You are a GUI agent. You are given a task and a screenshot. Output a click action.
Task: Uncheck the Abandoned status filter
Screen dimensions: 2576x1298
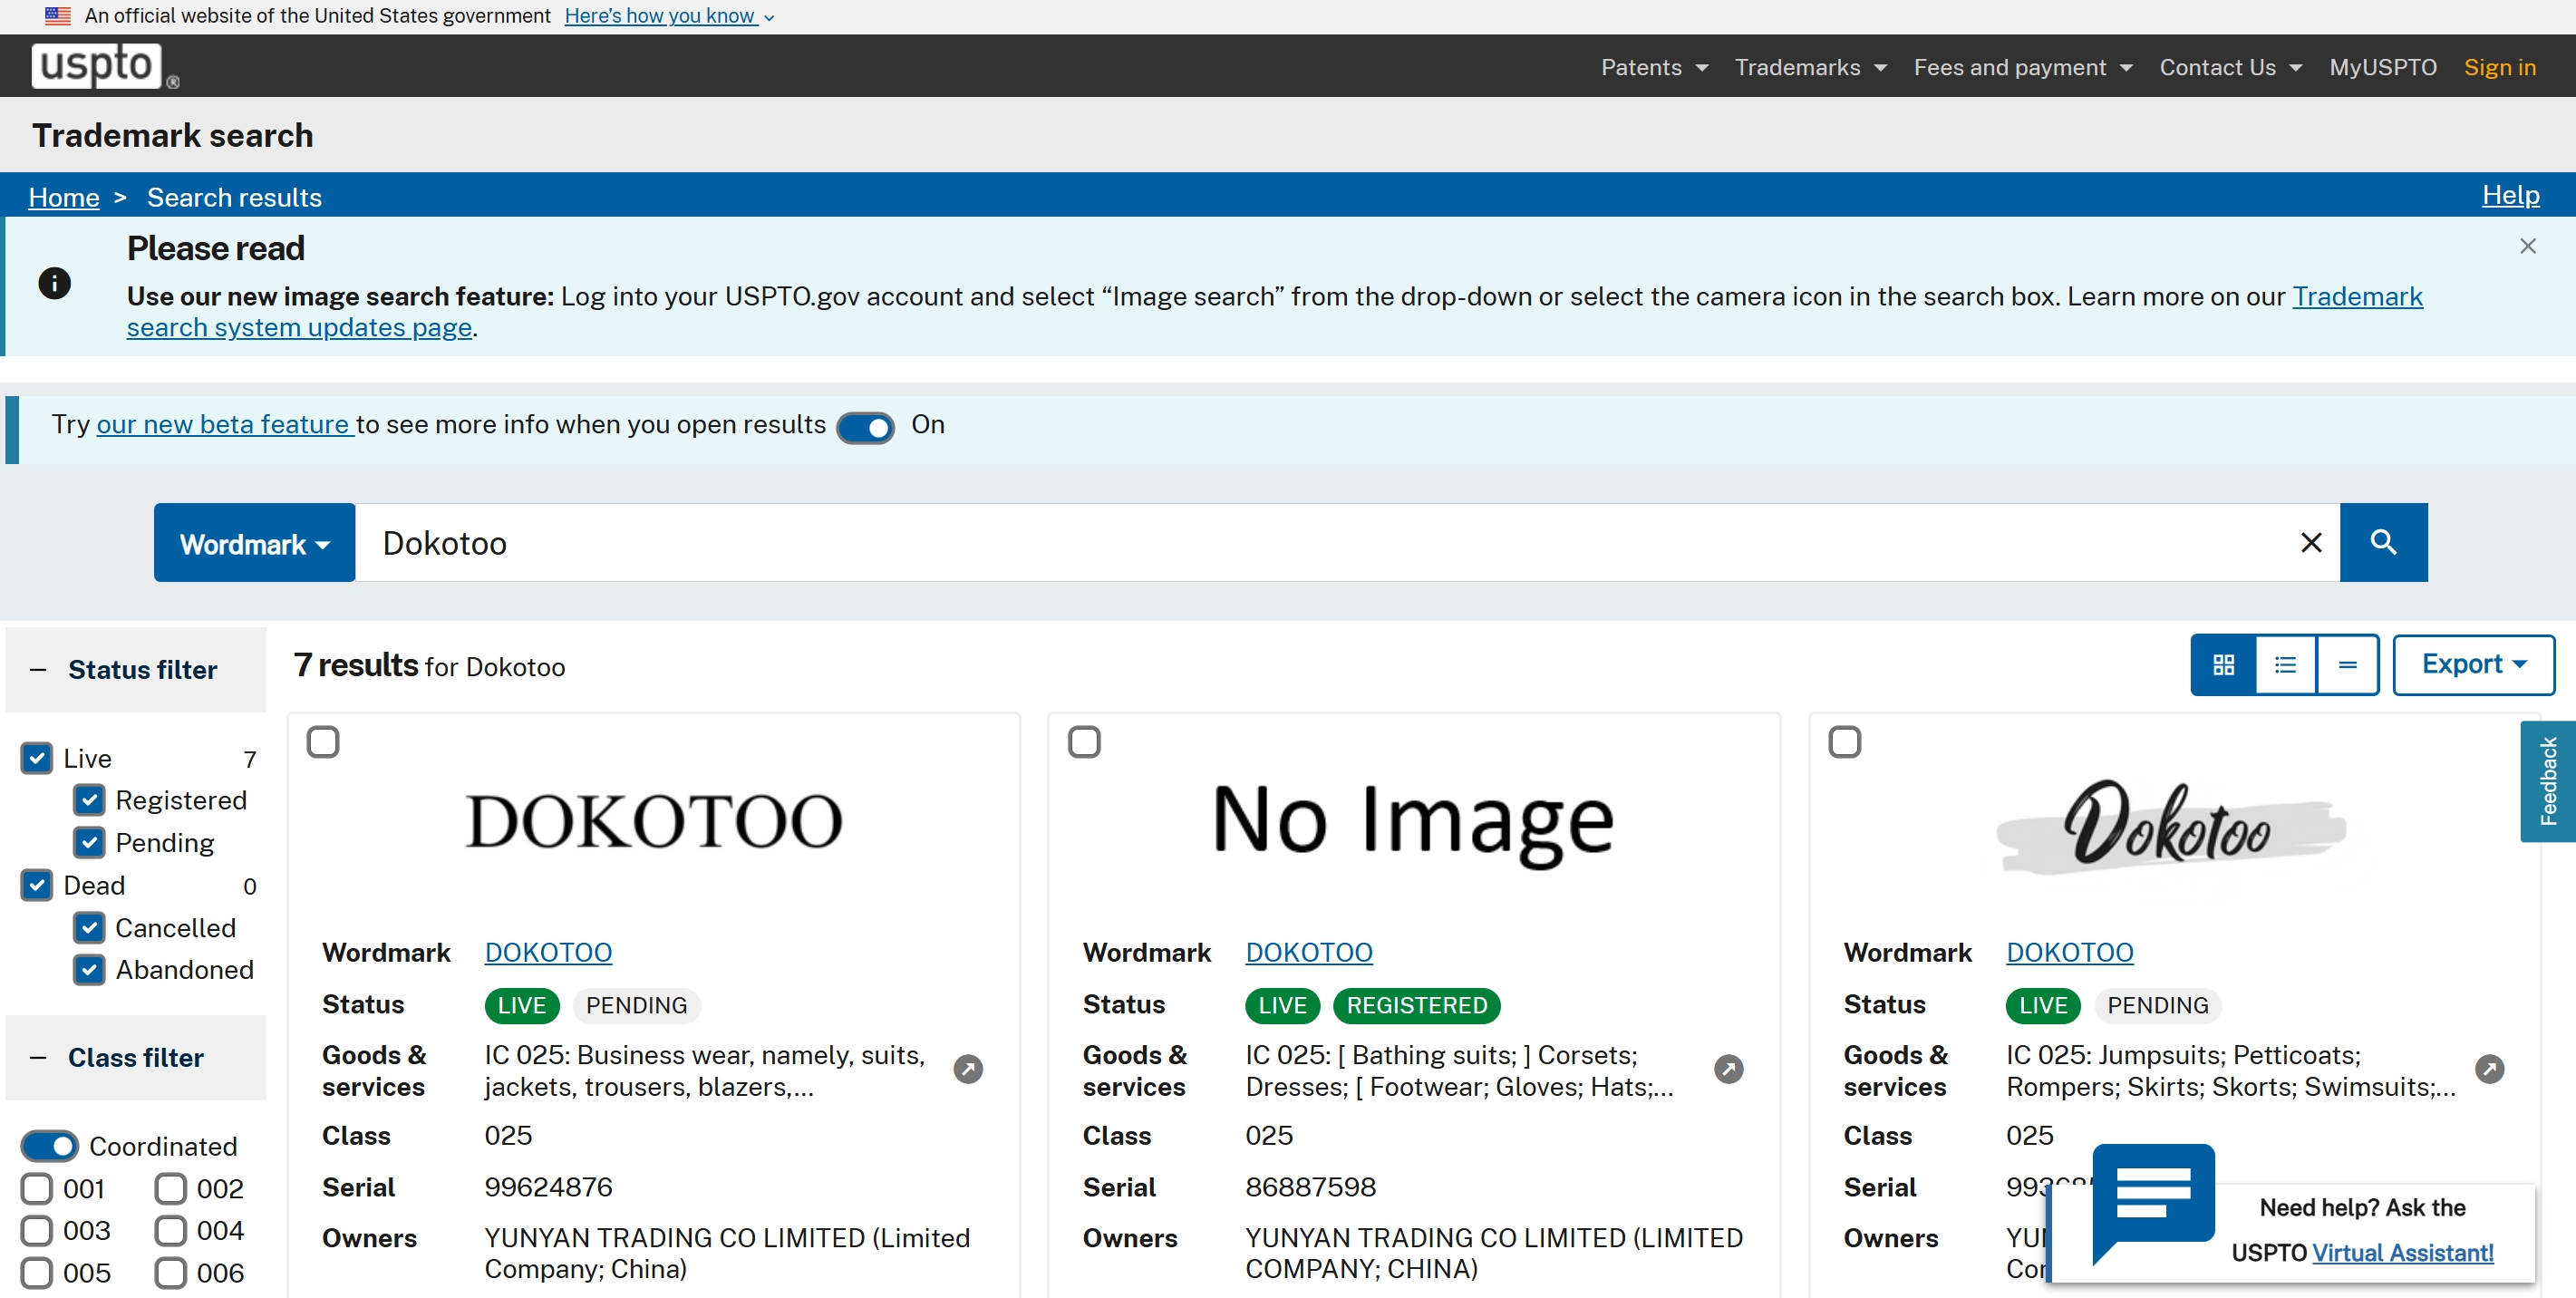click(89, 970)
